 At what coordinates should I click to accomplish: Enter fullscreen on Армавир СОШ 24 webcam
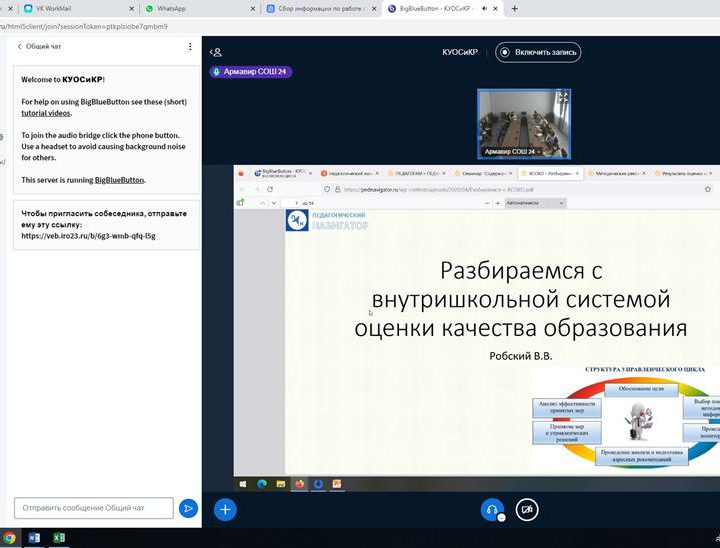click(562, 97)
